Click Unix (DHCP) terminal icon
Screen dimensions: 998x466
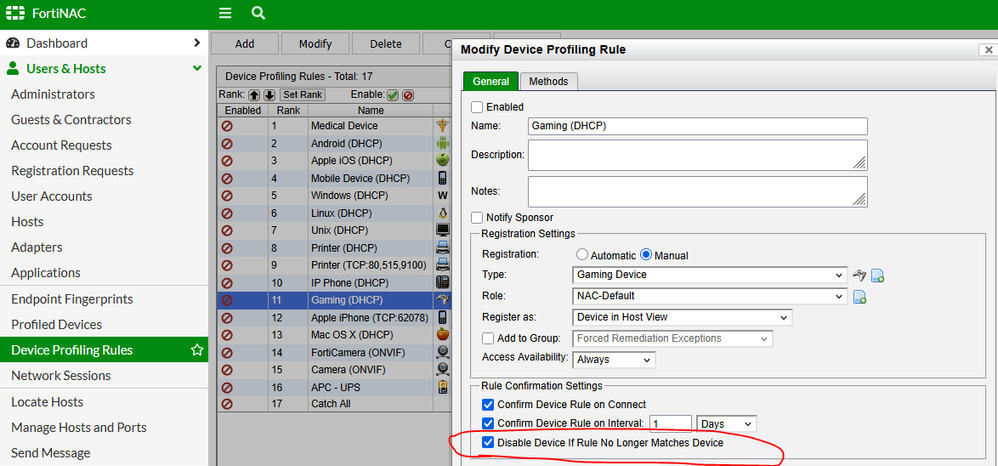[442, 230]
